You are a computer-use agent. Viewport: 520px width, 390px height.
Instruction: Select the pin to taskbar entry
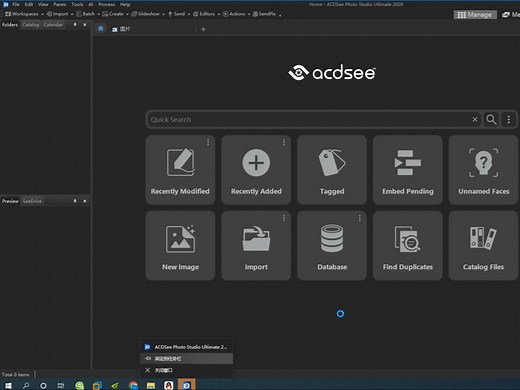[x=186, y=359]
